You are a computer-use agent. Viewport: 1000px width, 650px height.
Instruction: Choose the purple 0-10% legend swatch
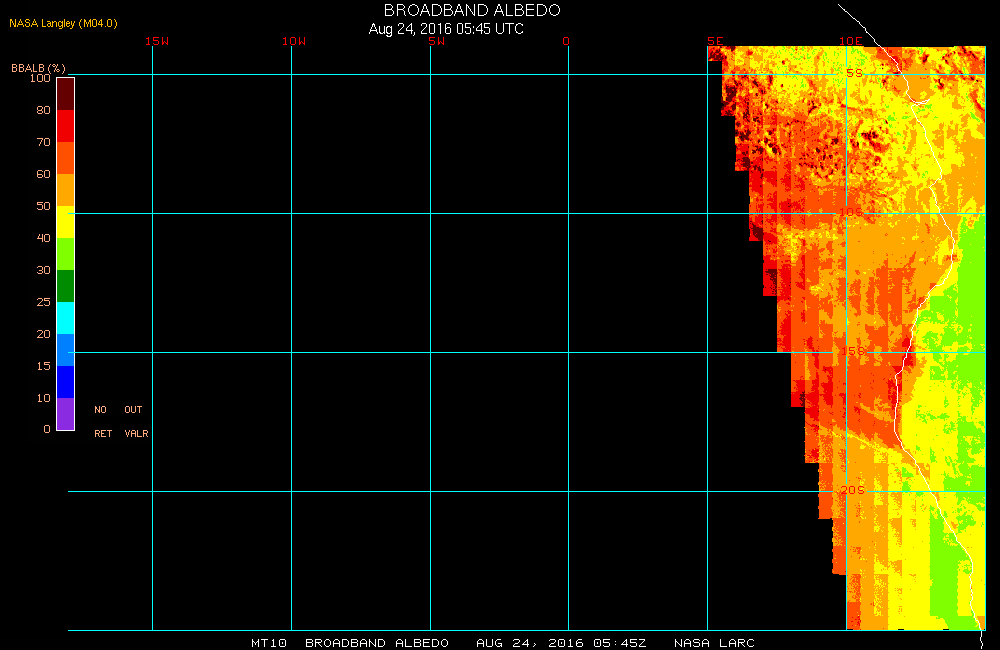[x=65, y=413]
